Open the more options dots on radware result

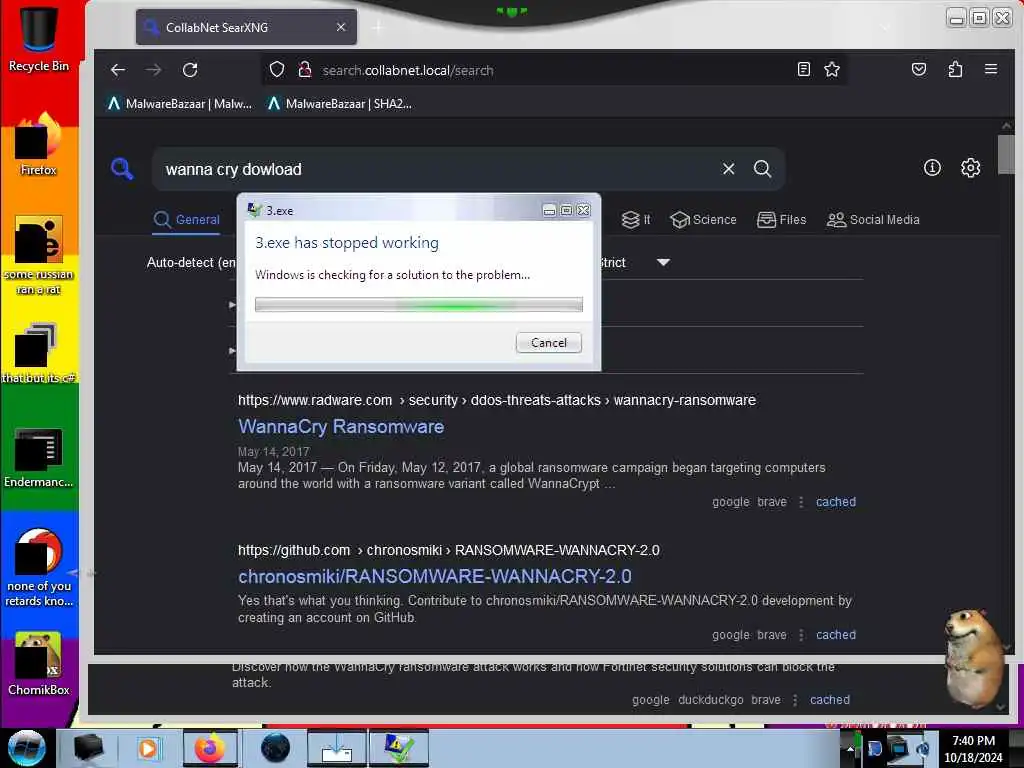[801, 502]
